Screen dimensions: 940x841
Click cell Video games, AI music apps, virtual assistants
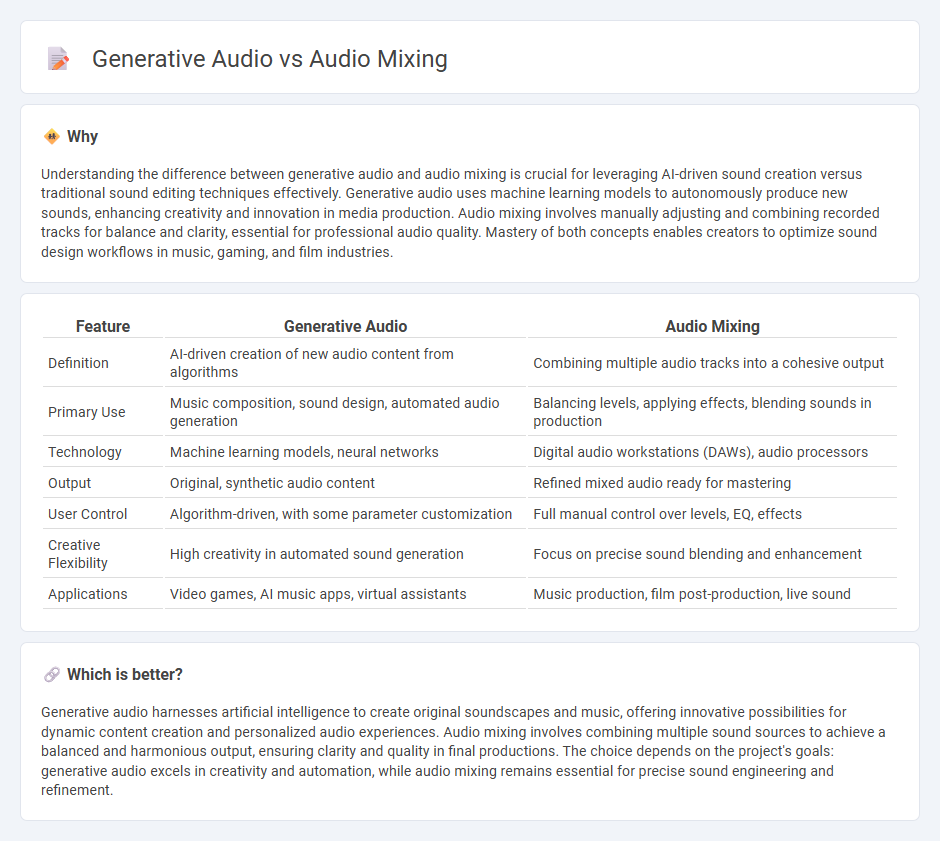point(345,594)
